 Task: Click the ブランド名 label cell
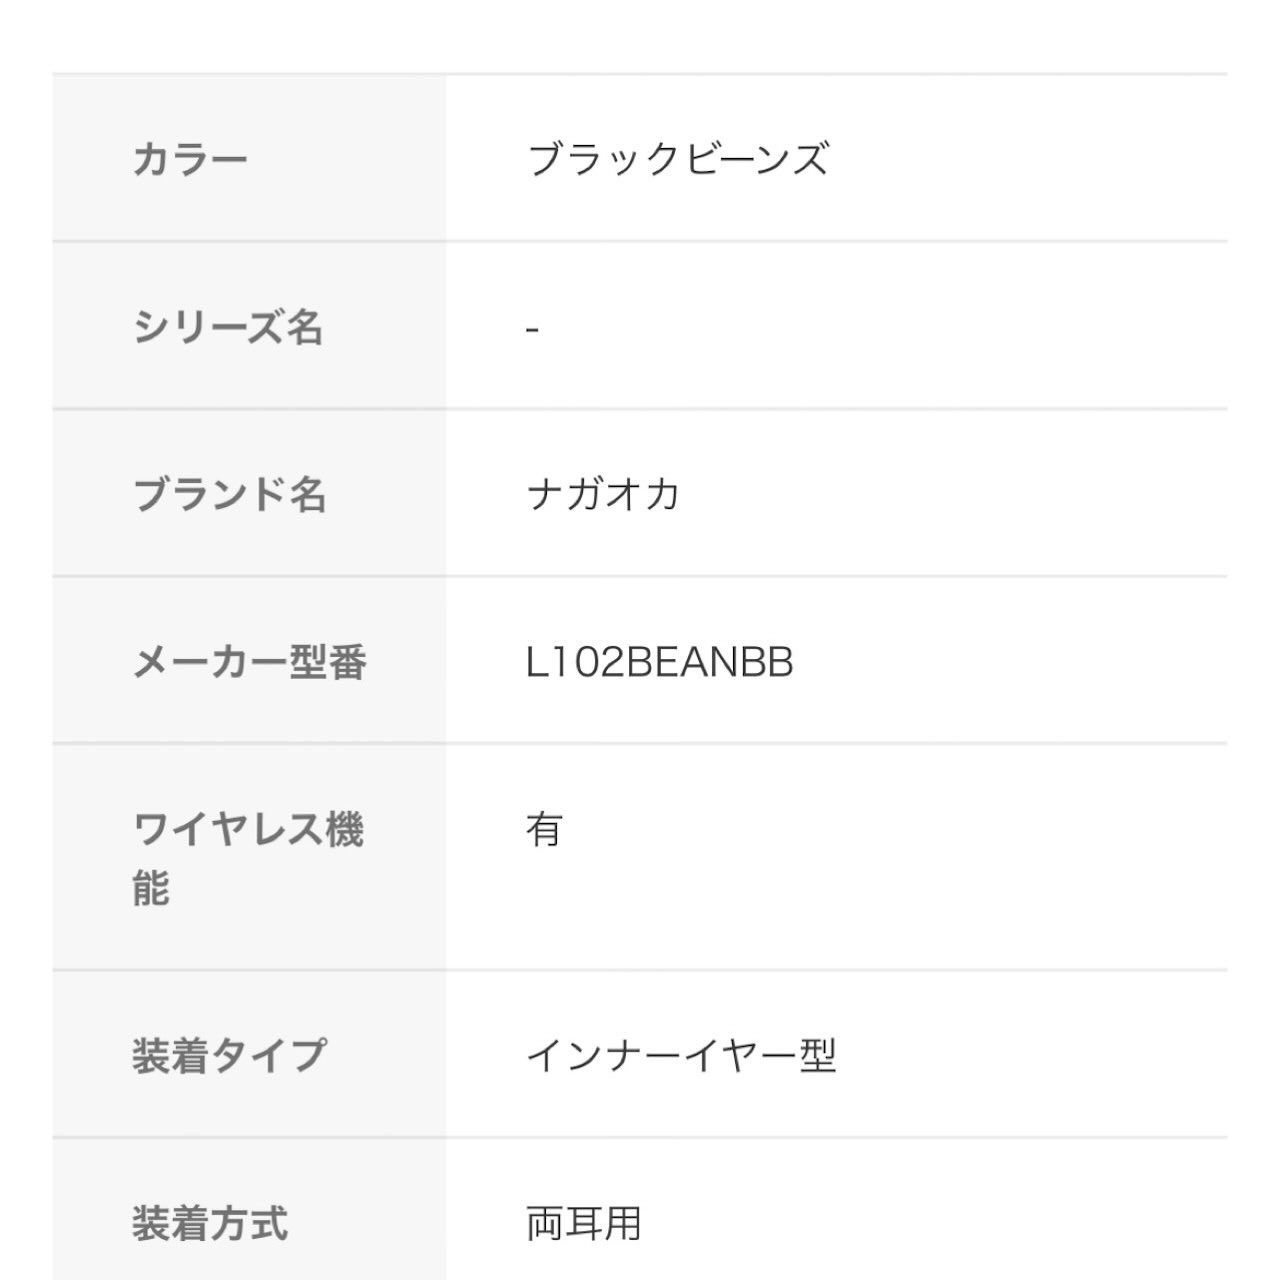tap(249, 493)
